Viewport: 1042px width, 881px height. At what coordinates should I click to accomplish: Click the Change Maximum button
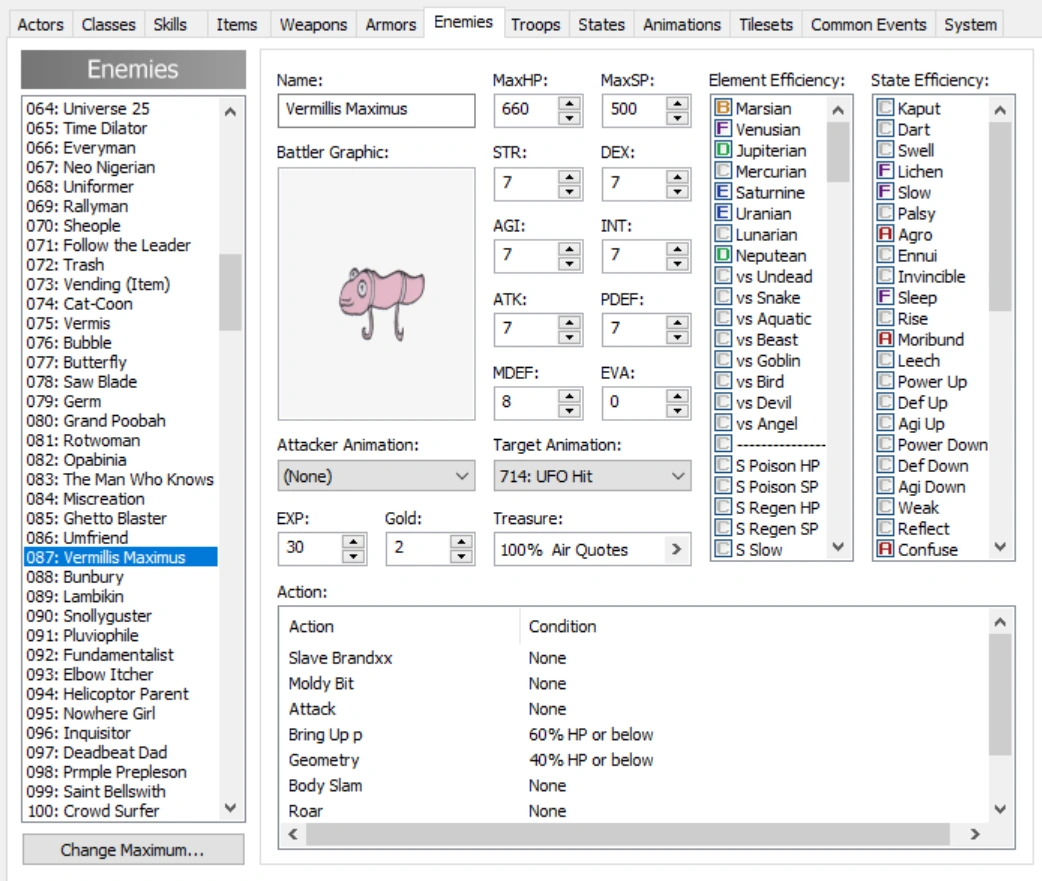point(133,850)
